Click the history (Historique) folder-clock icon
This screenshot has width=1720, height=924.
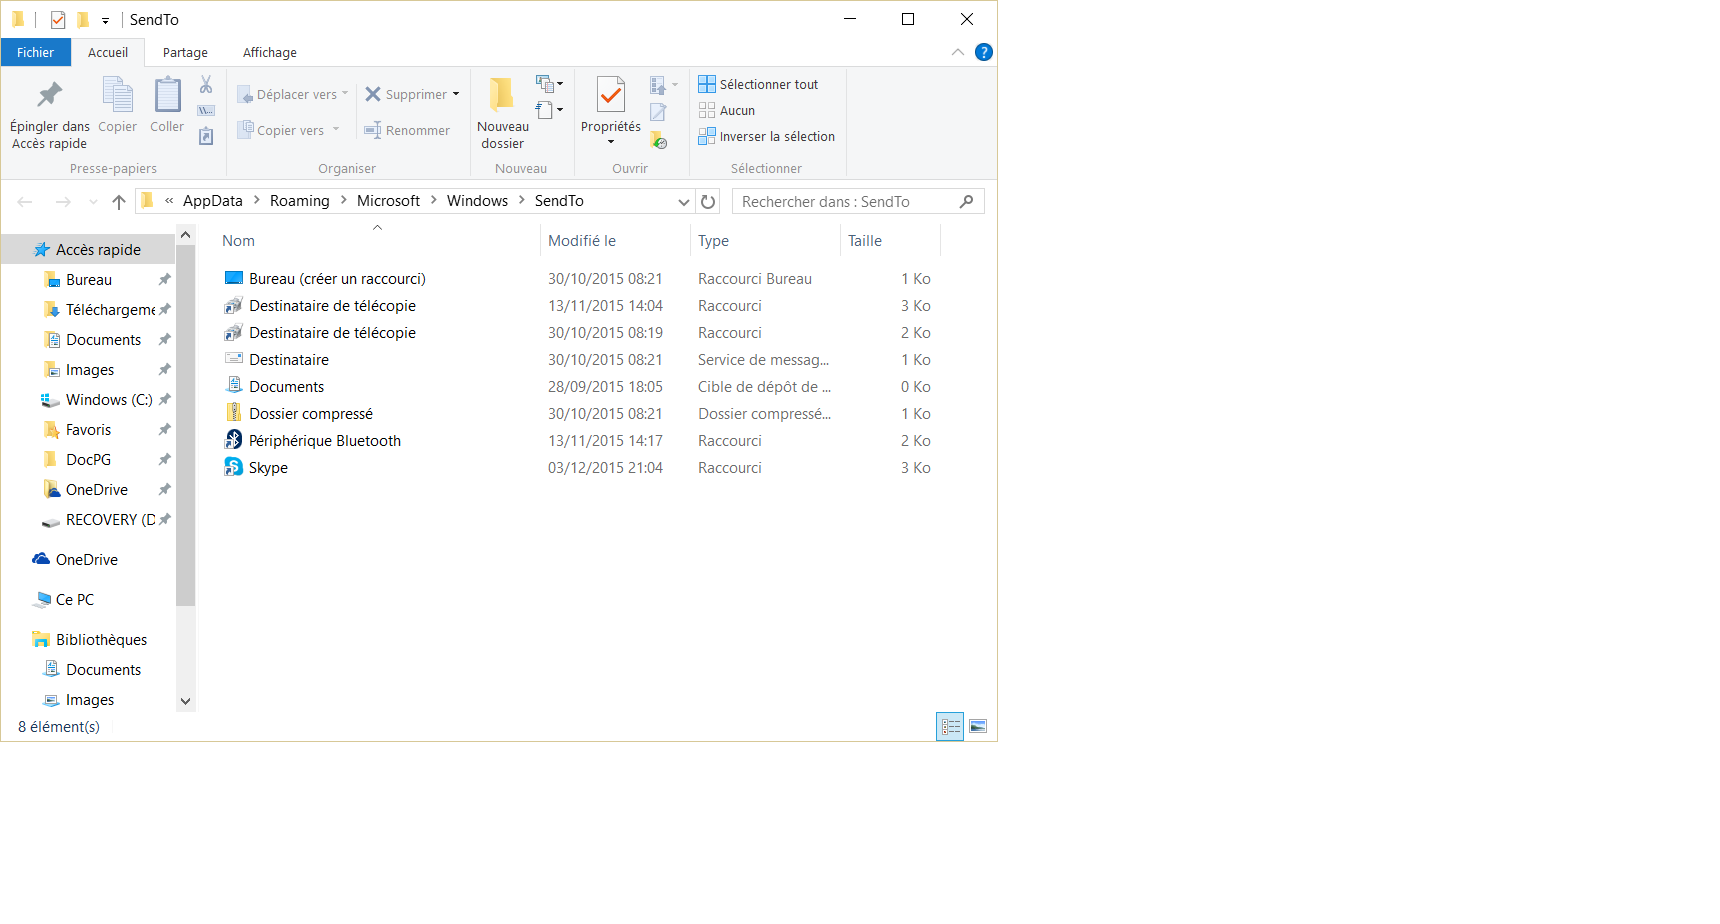(x=658, y=140)
